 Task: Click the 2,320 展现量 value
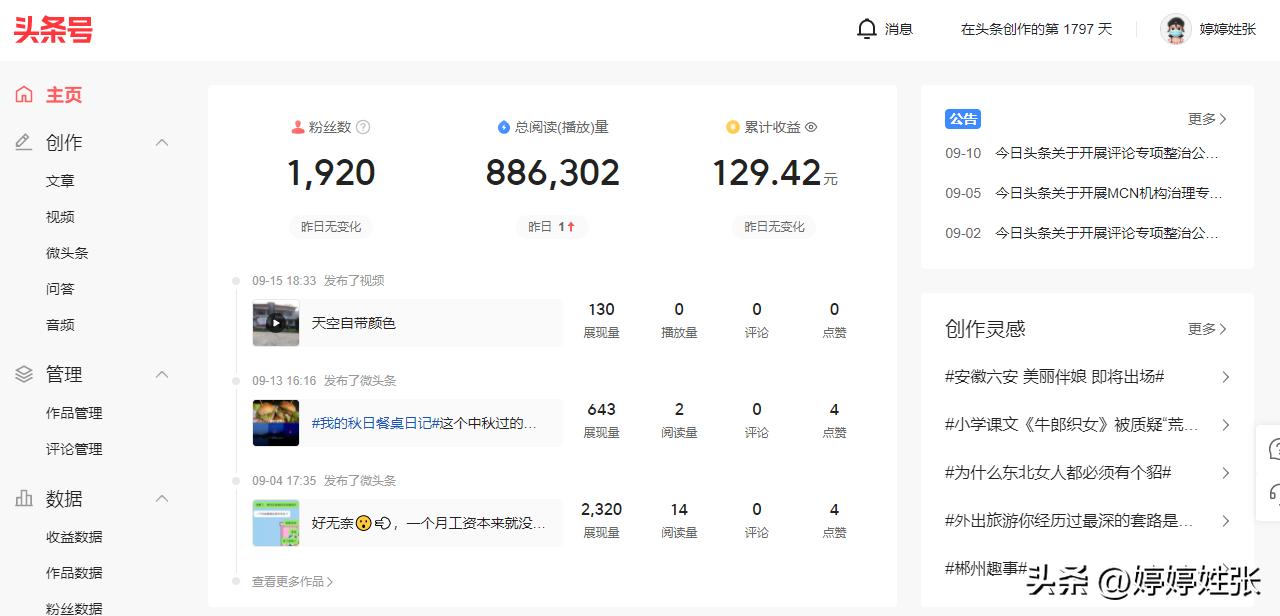click(602, 510)
